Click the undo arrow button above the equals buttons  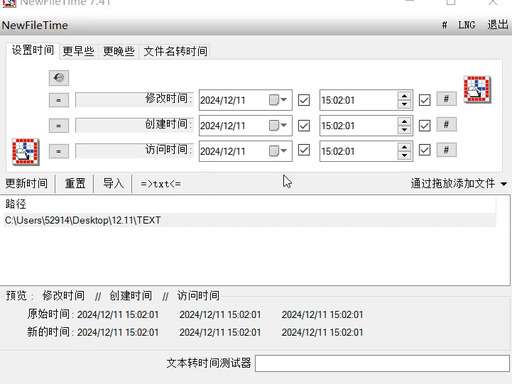coord(59,78)
